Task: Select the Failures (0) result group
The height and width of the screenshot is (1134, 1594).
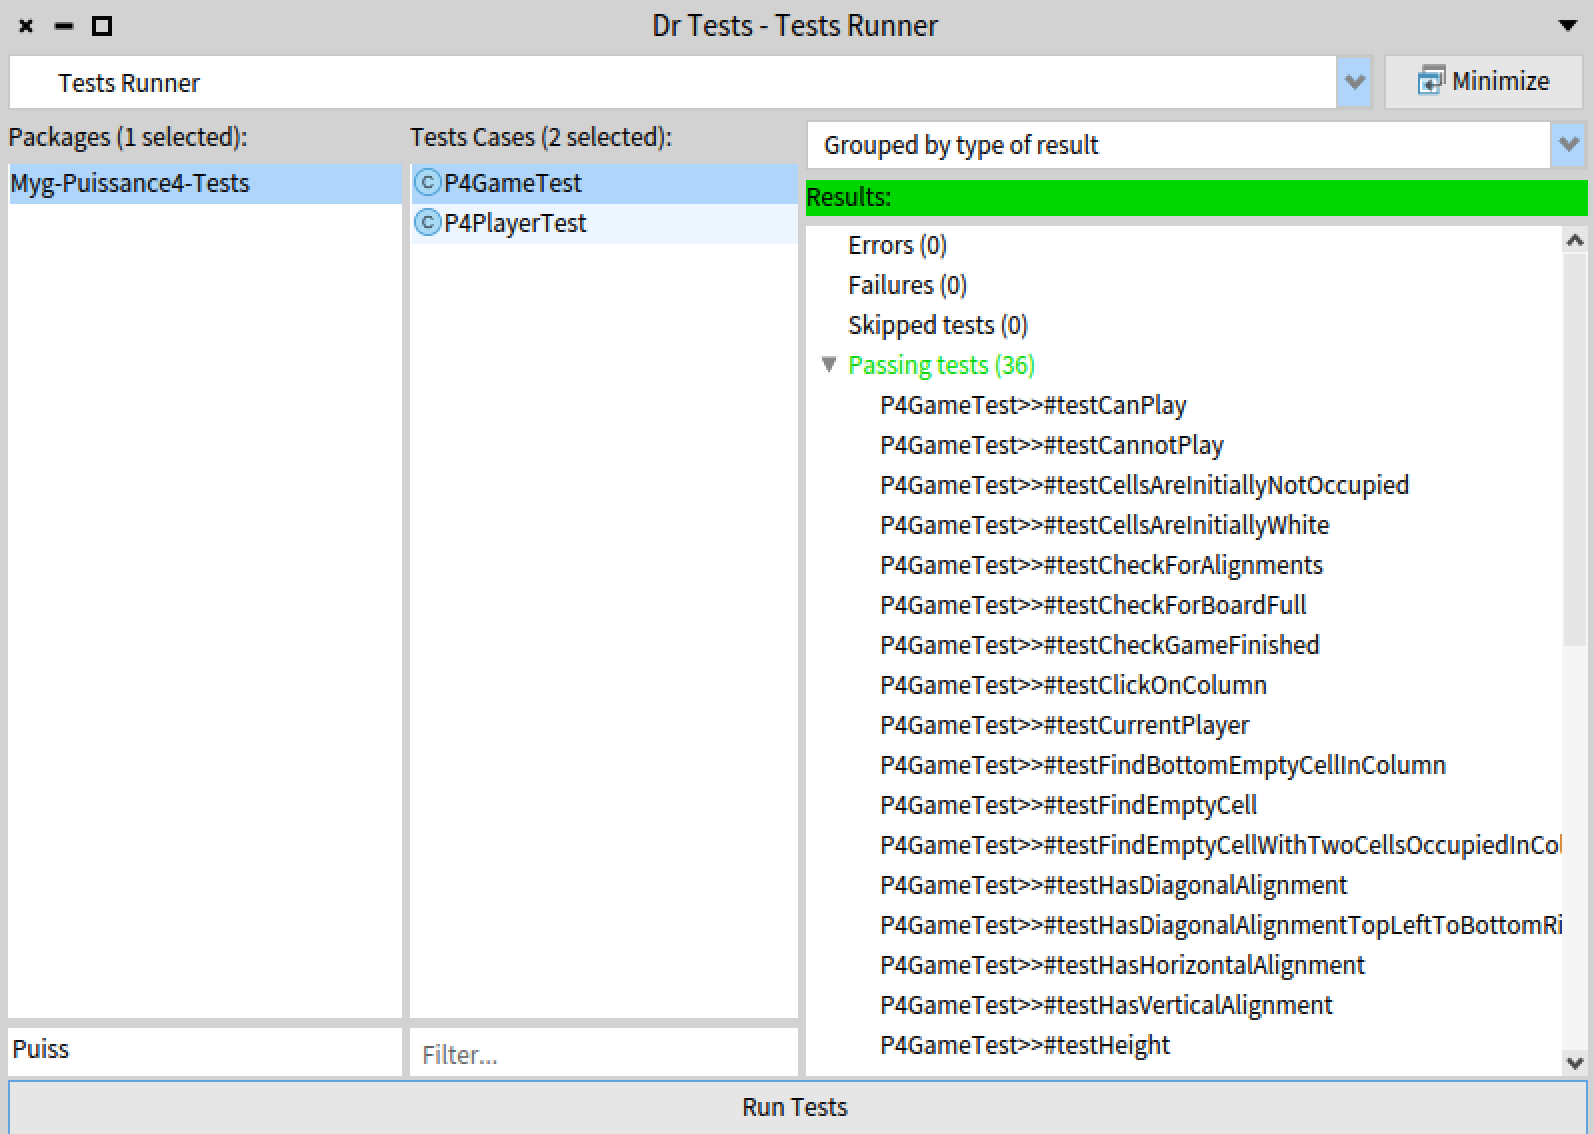Action: click(907, 285)
